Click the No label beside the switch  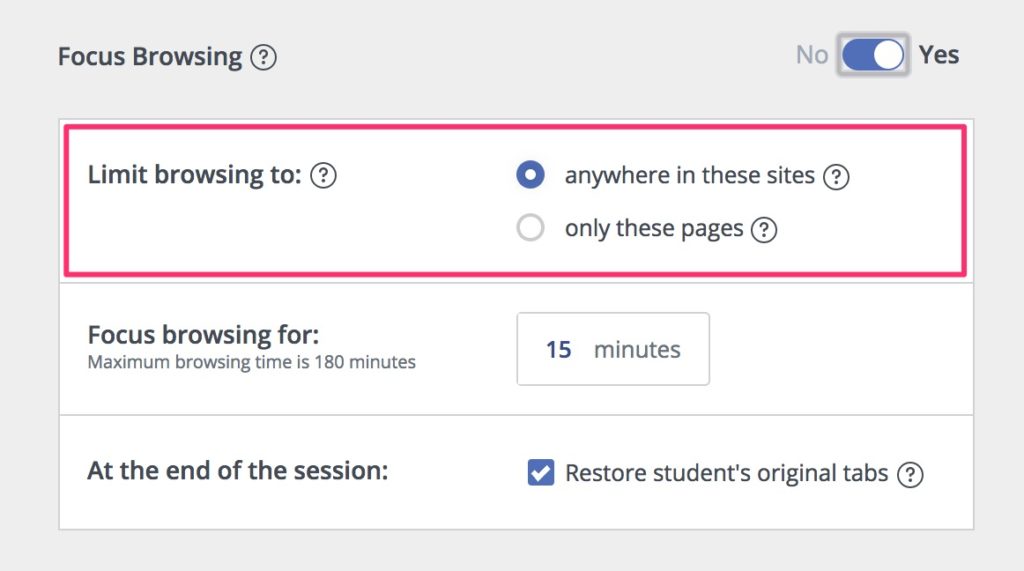point(812,55)
